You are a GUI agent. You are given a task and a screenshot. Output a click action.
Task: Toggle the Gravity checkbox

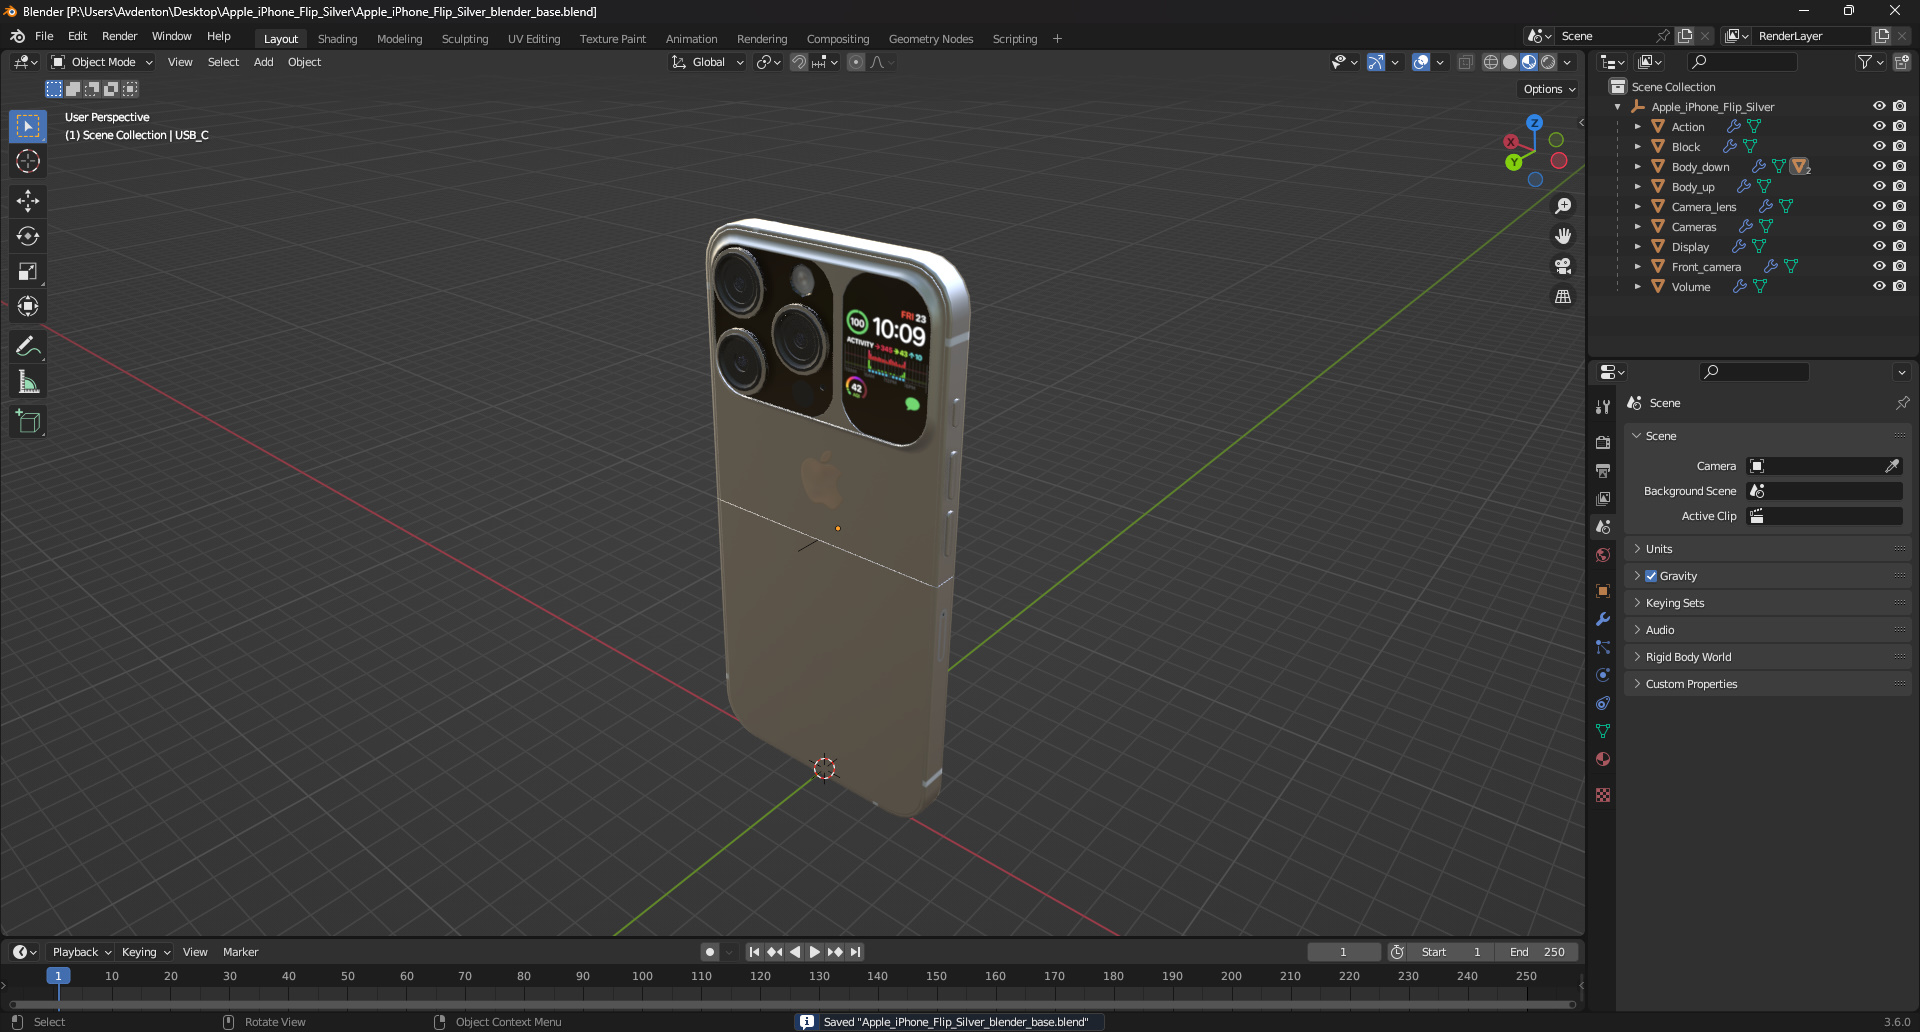1651,576
